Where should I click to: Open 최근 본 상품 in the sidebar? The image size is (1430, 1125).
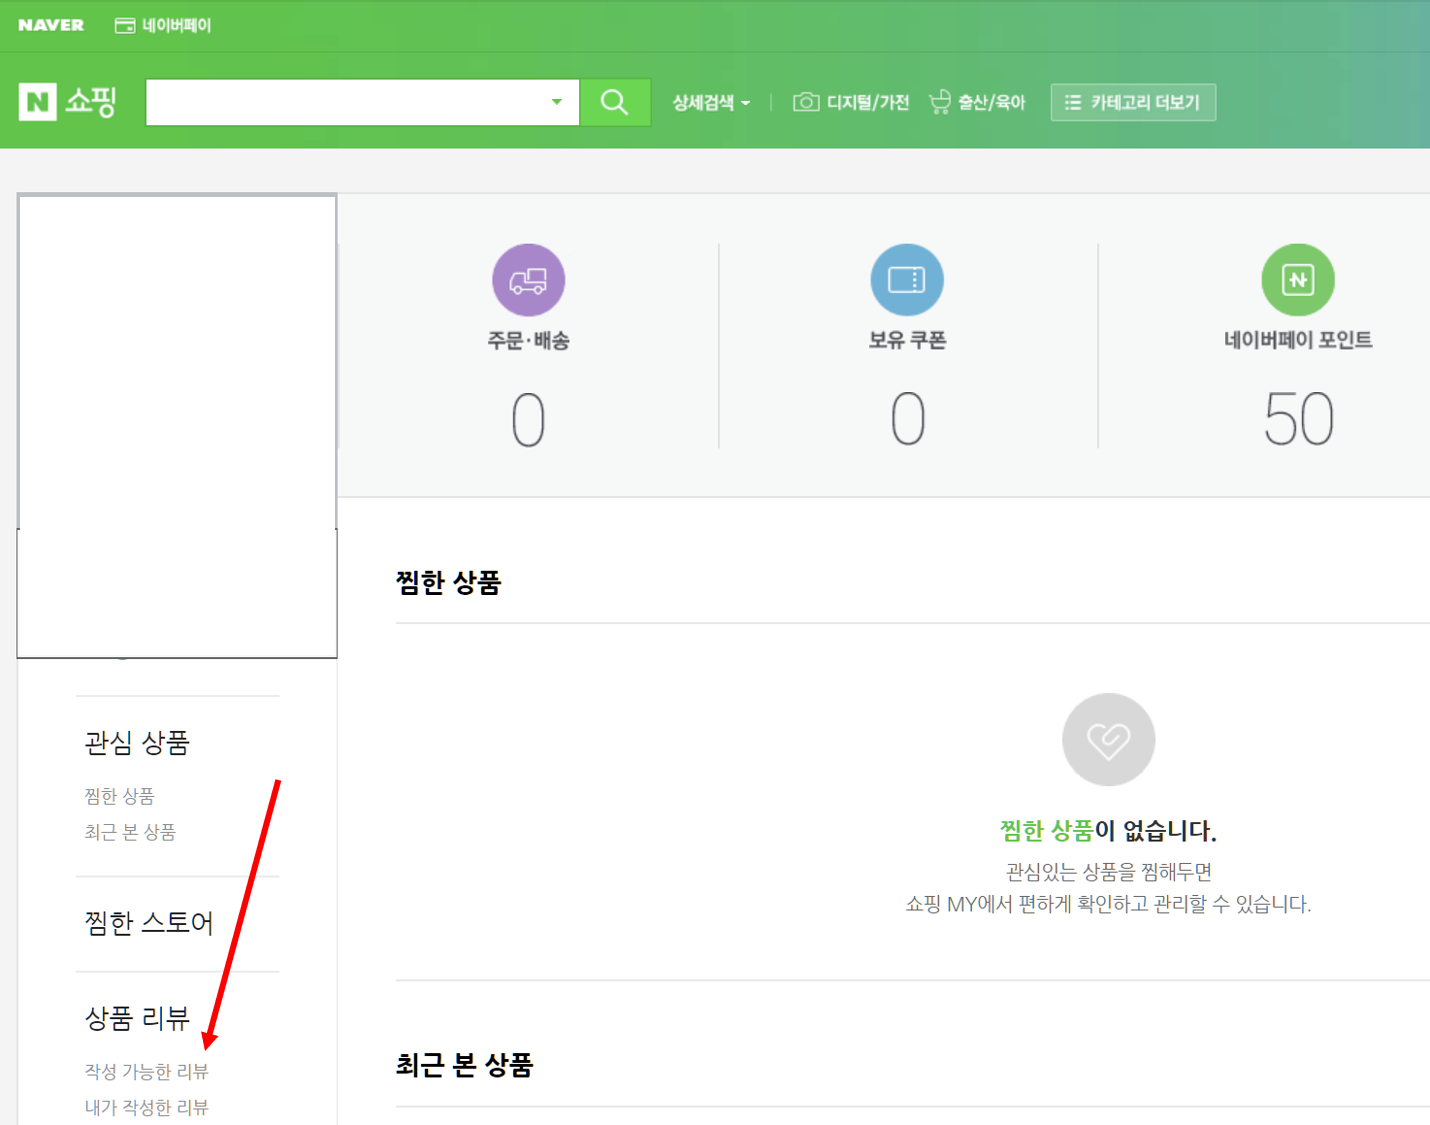[130, 832]
